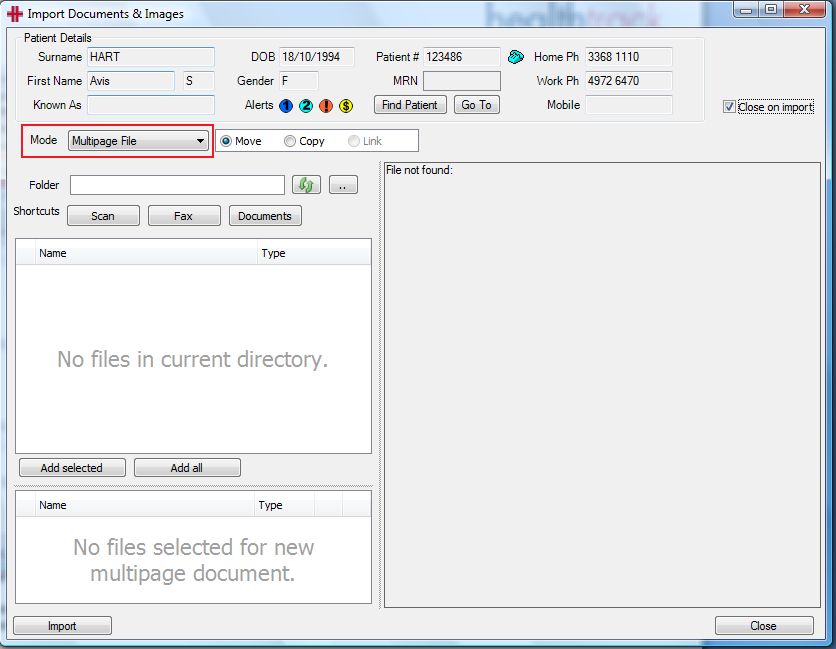Click the empty Mobile field
836x649 pixels.
coord(629,105)
